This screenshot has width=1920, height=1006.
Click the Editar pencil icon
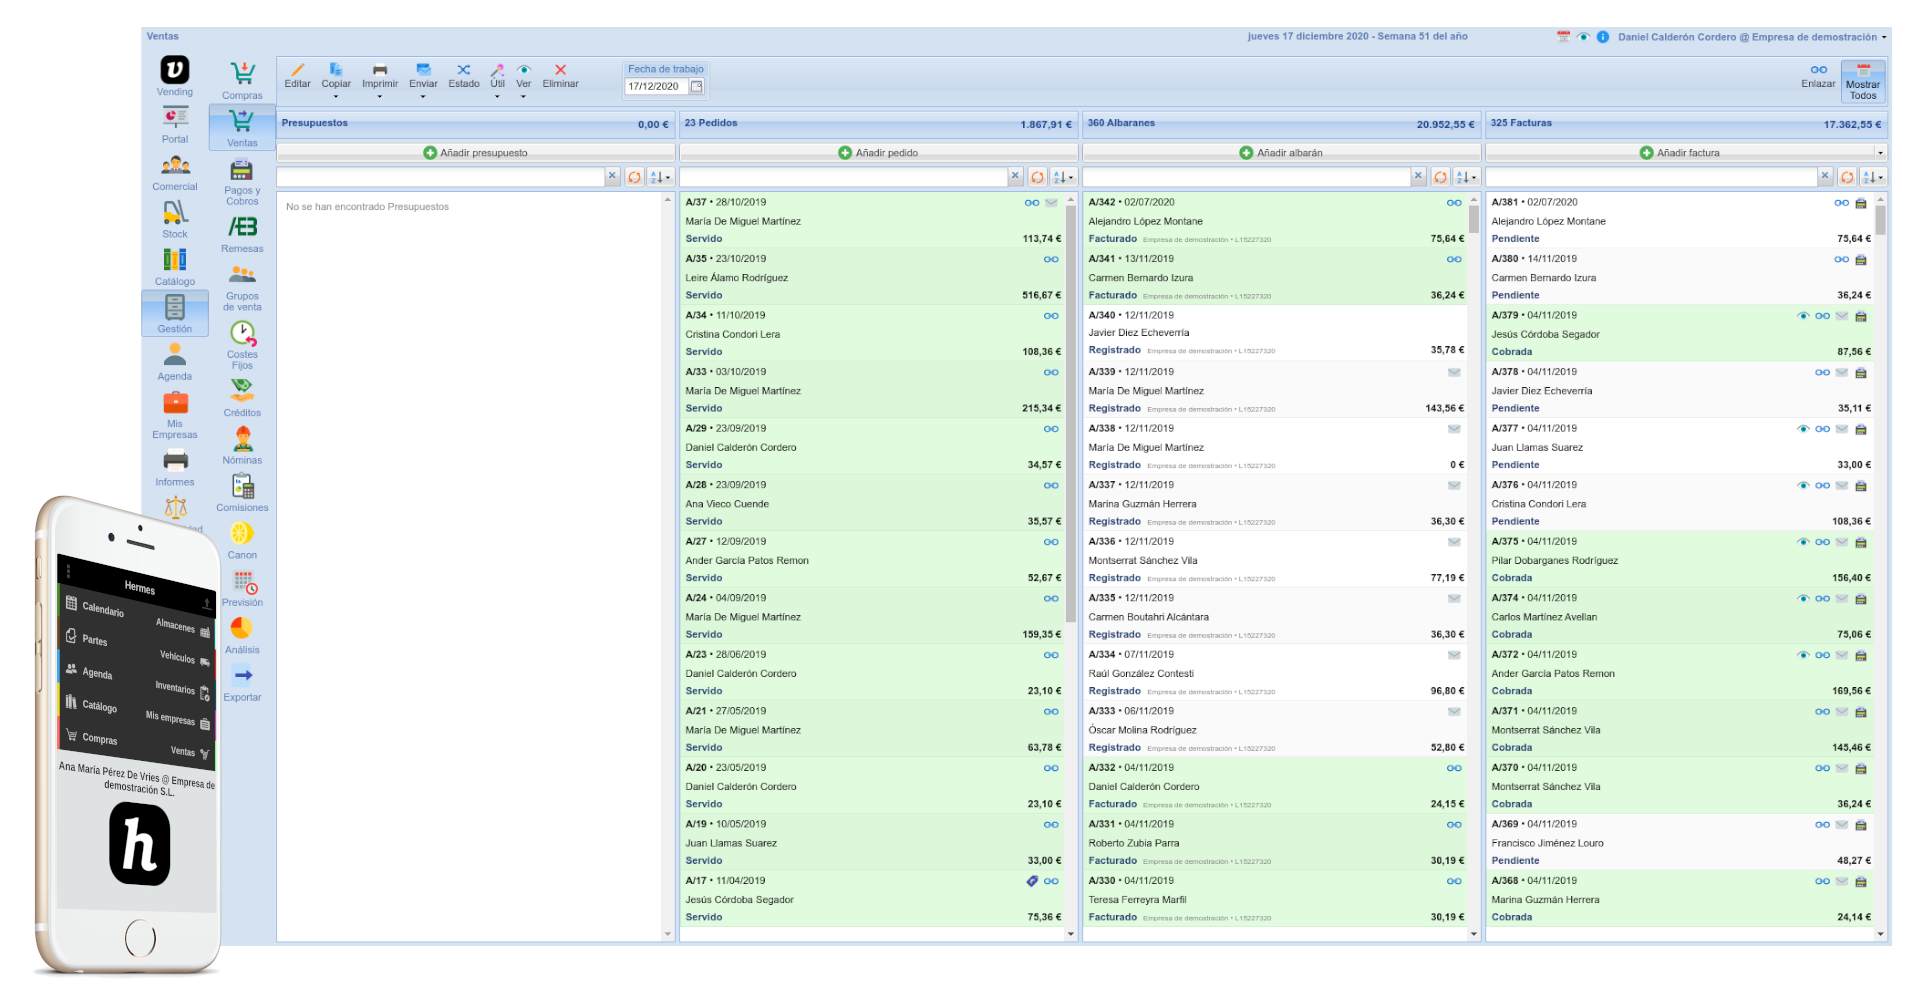(297, 70)
